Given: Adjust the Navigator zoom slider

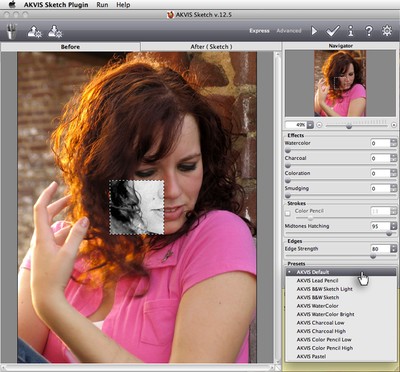Looking at the screenshot, I should (349, 126).
